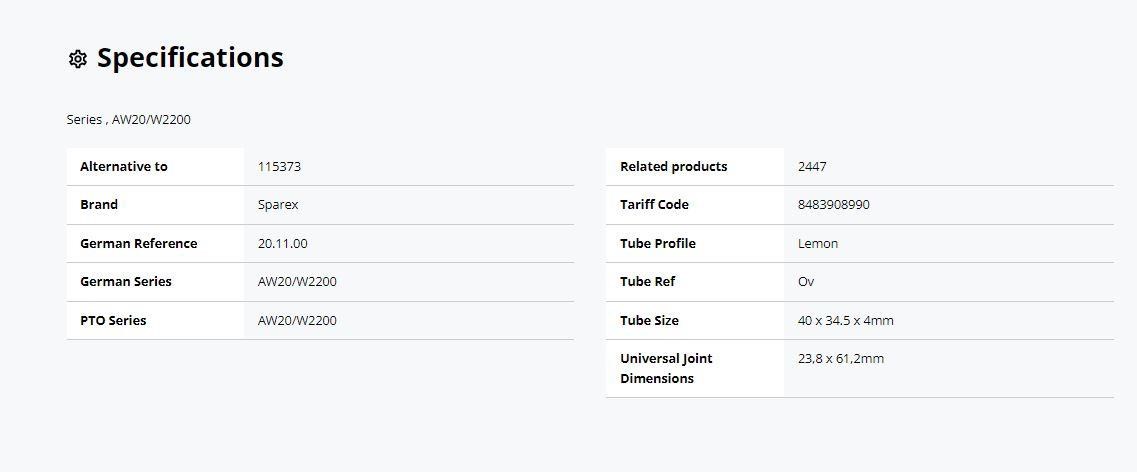
Task: Click the Specifications gear icon
Action: pyautogui.click(x=78, y=59)
